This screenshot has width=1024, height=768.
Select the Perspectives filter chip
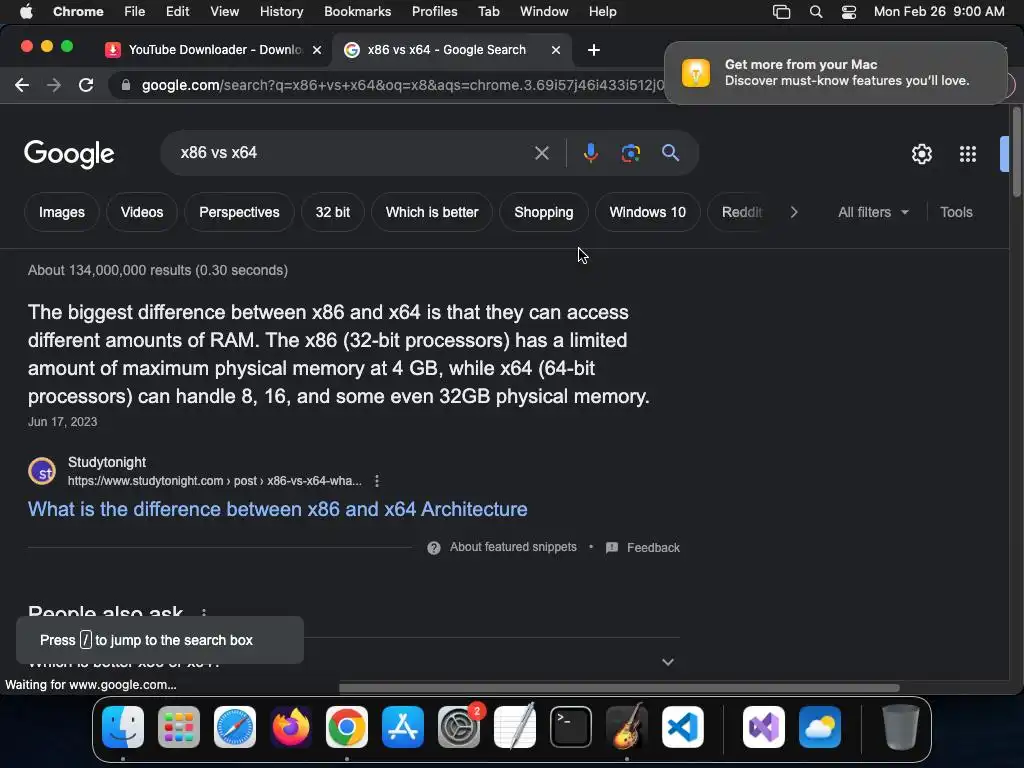pos(239,212)
